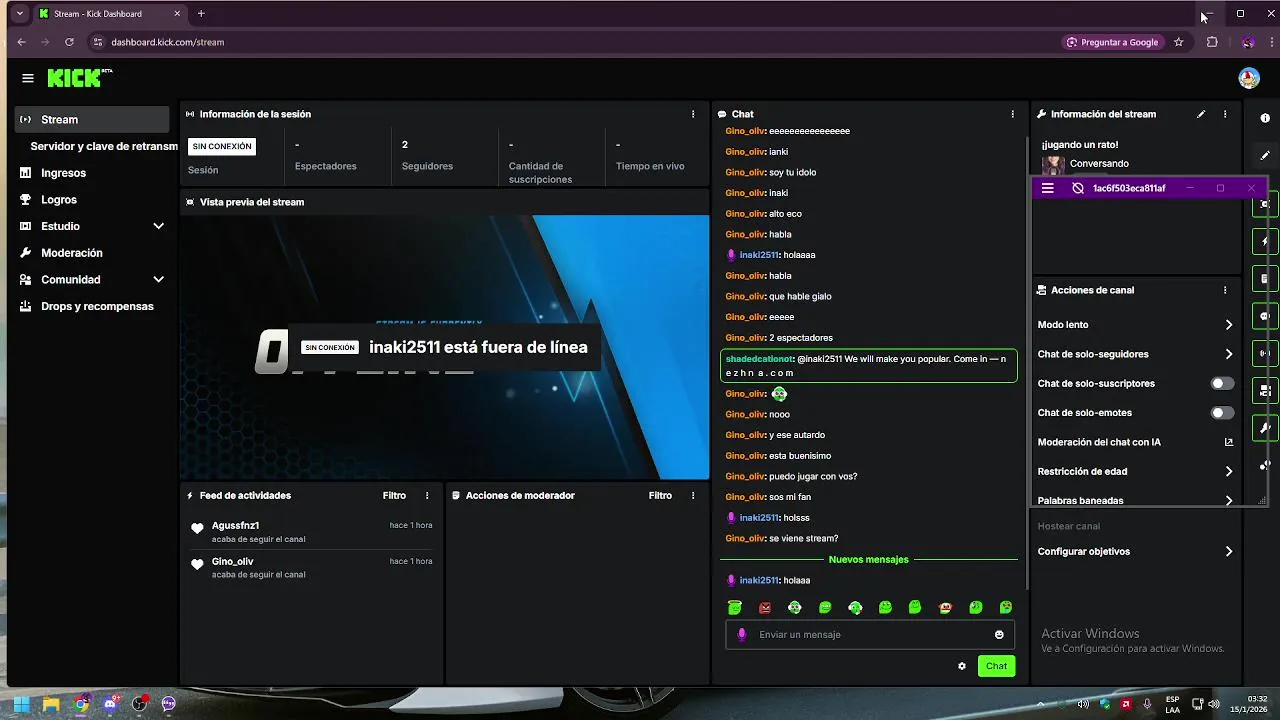
Task: Click the crossed-circle icon in purple overlay window
Action: [x=1078, y=188]
